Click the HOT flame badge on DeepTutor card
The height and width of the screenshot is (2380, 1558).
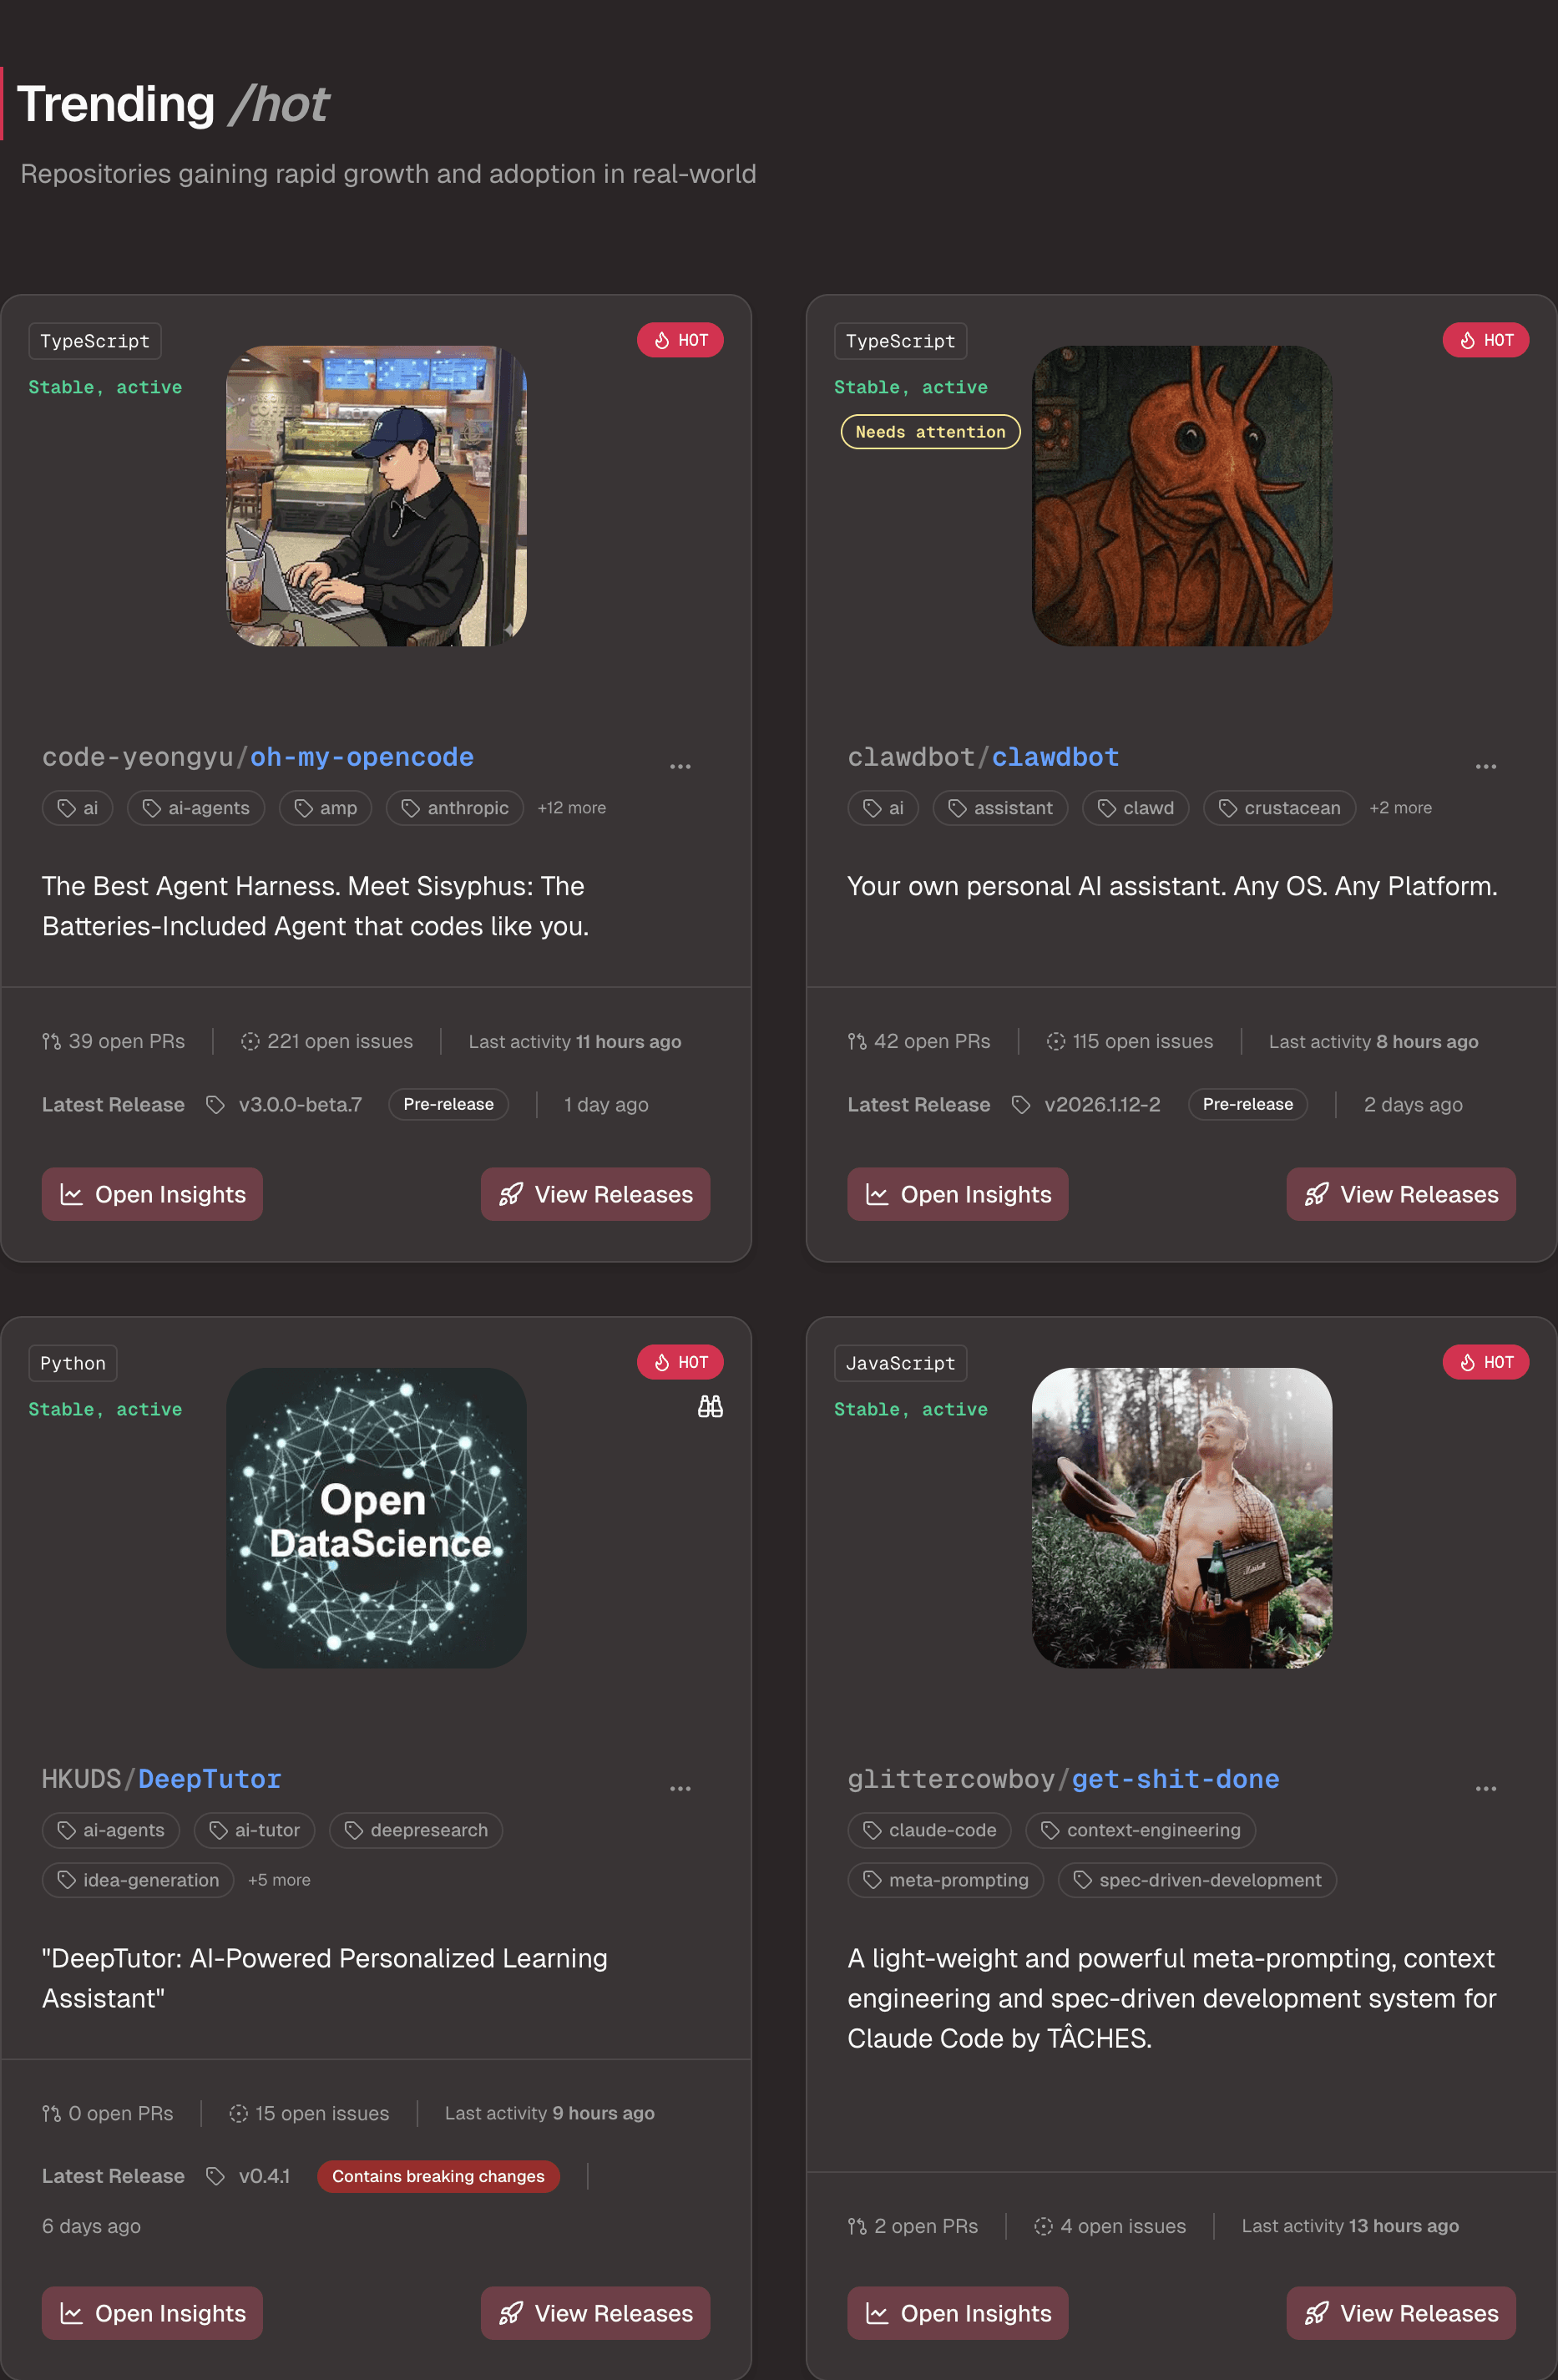tap(680, 1362)
